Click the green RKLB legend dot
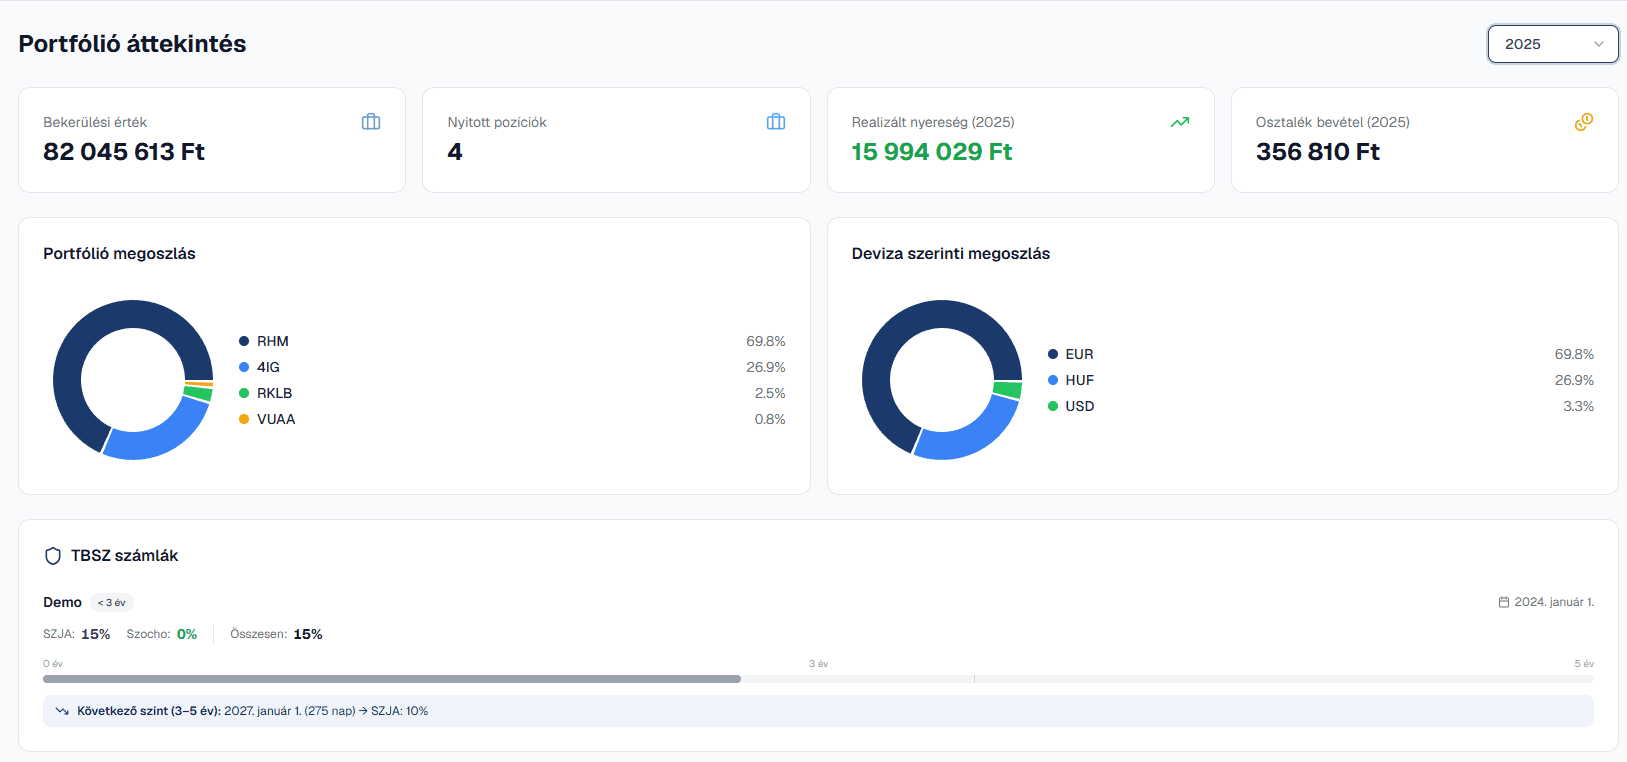The width and height of the screenshot is (1627, 762). click(244, 393)
